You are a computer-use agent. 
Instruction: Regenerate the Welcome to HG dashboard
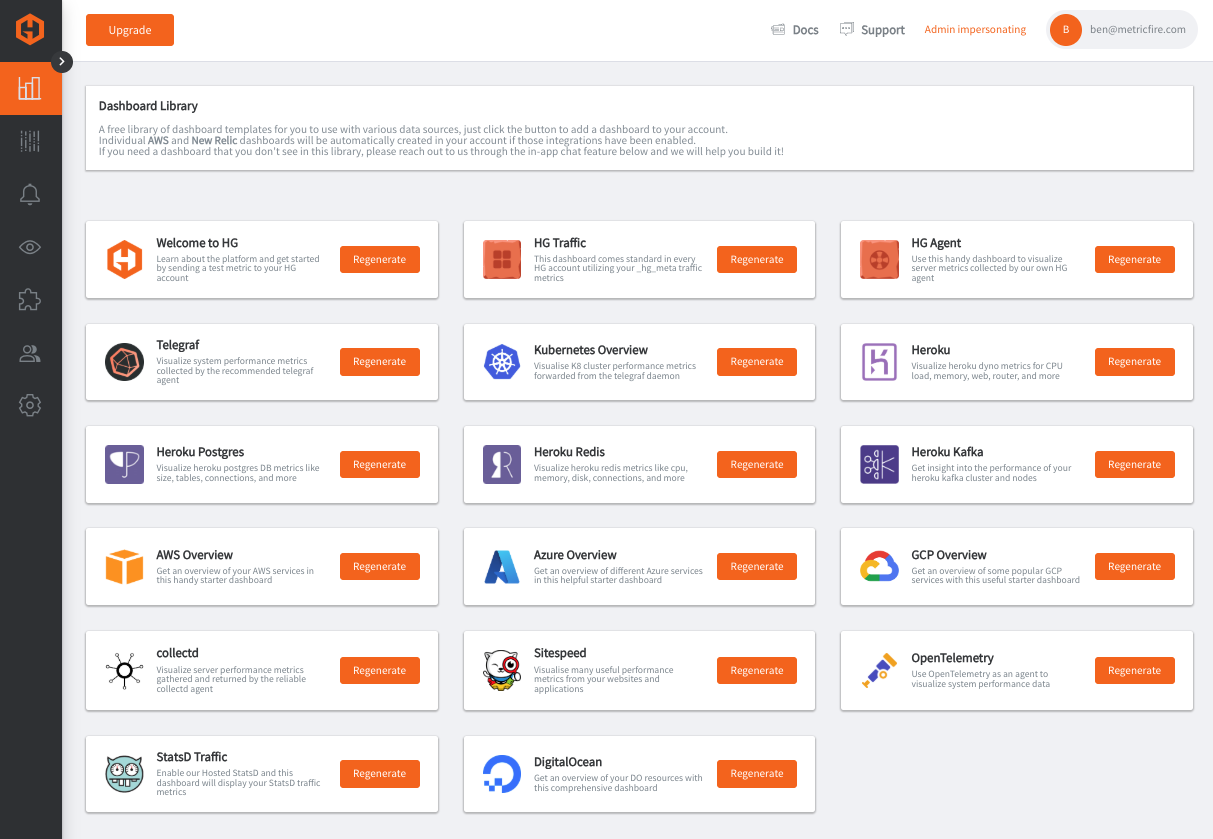pos(380,259)
